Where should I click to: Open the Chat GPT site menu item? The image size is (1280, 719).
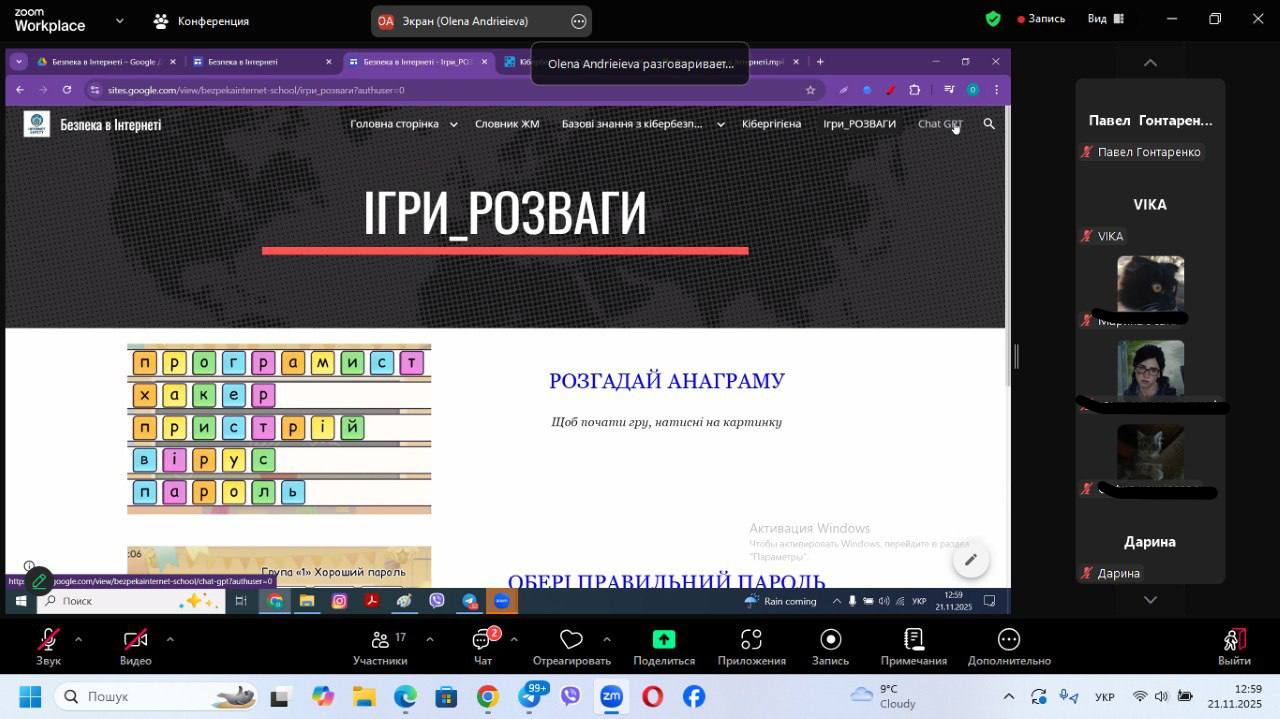pyautogui.click(x=939, y=124)
